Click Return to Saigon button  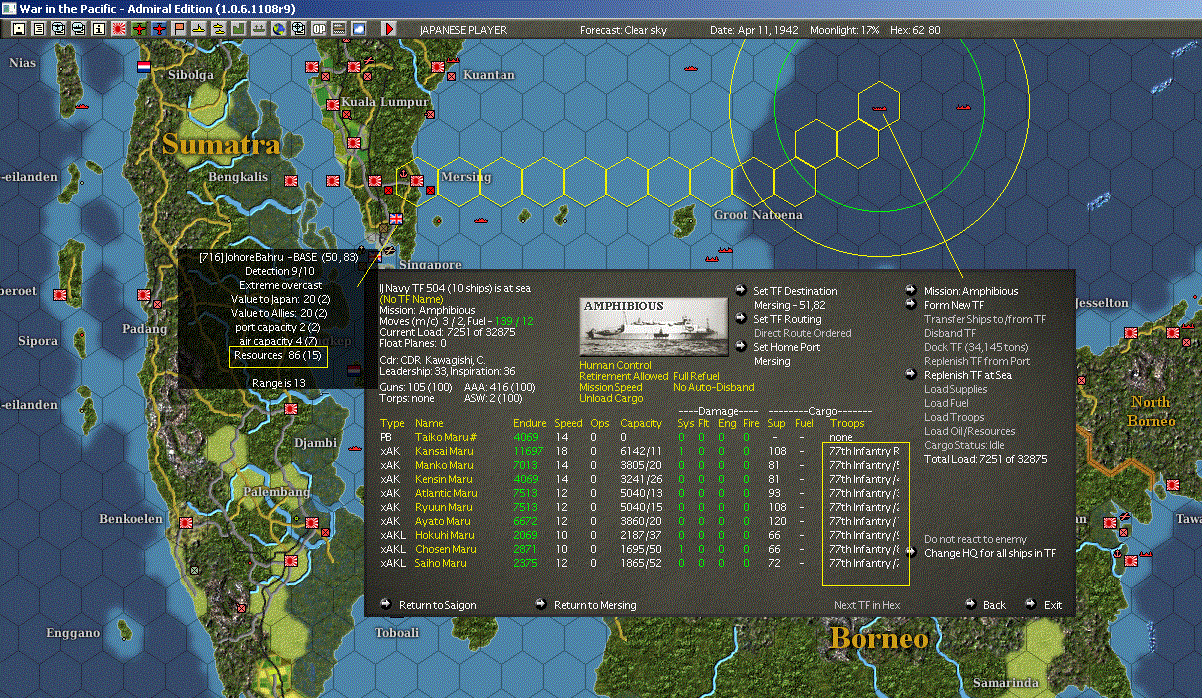click(x=437, y=605)
